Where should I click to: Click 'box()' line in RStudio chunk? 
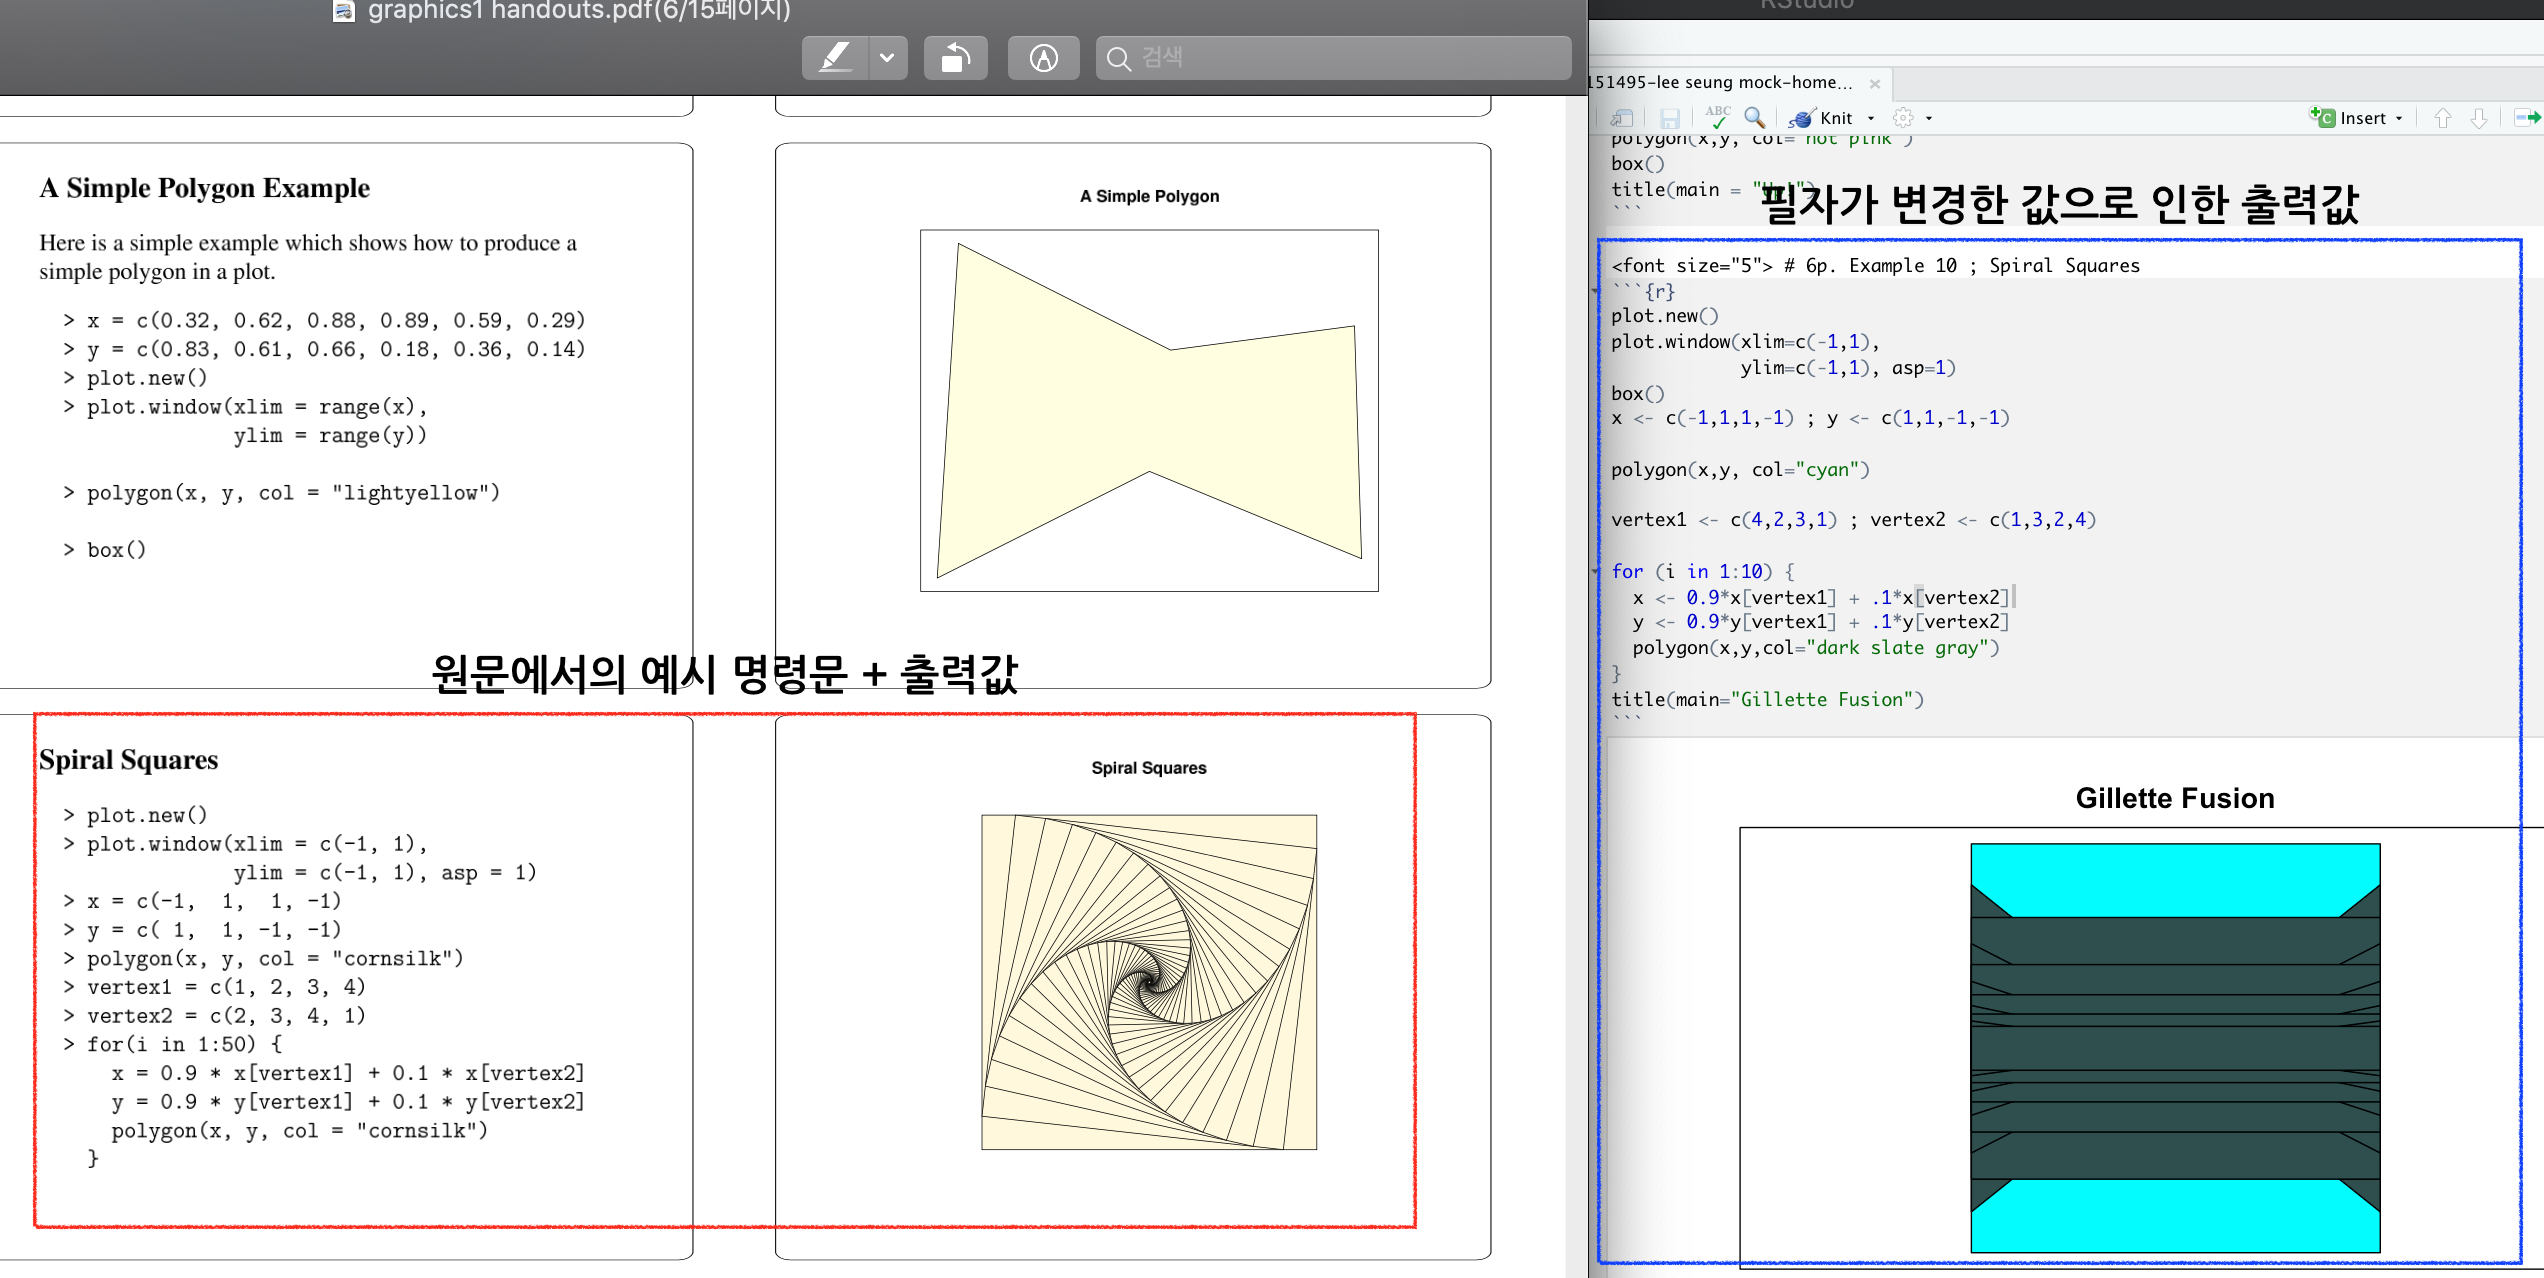[x=1638, y=394]
